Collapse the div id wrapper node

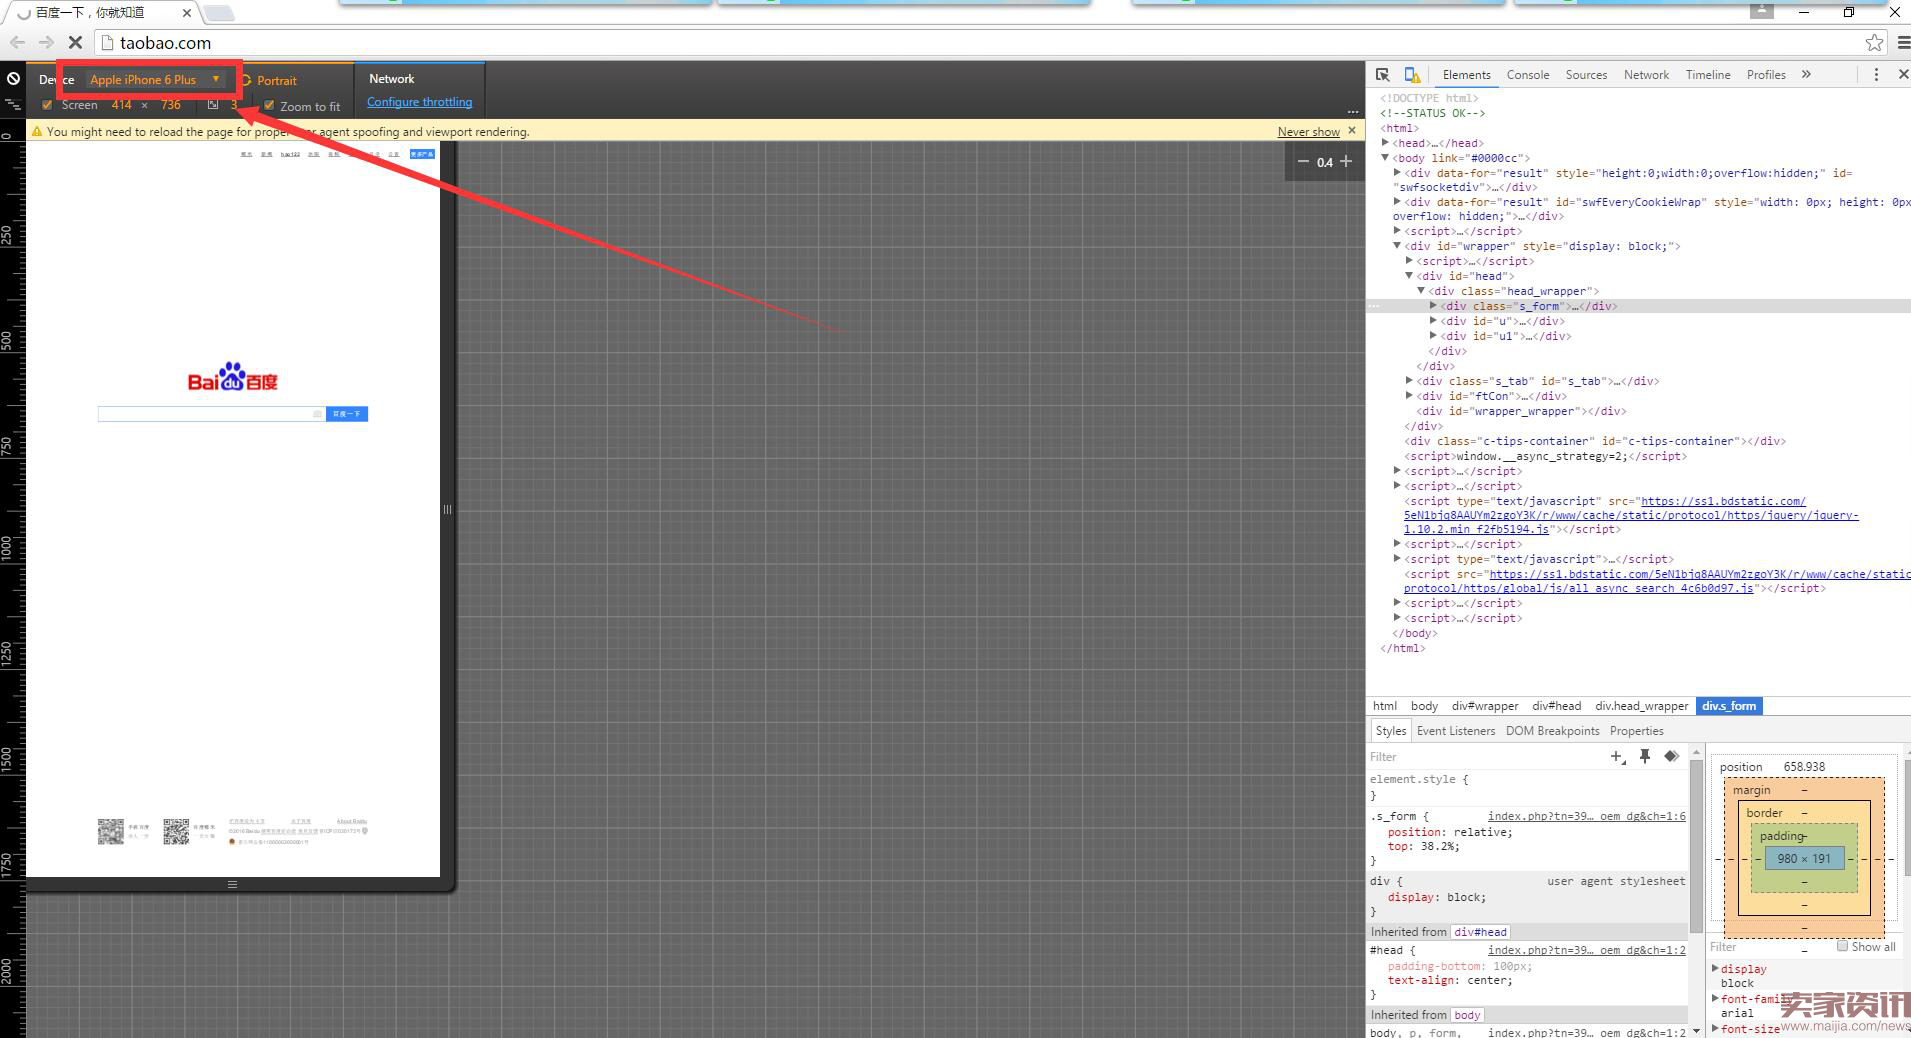coord(1397,246)
